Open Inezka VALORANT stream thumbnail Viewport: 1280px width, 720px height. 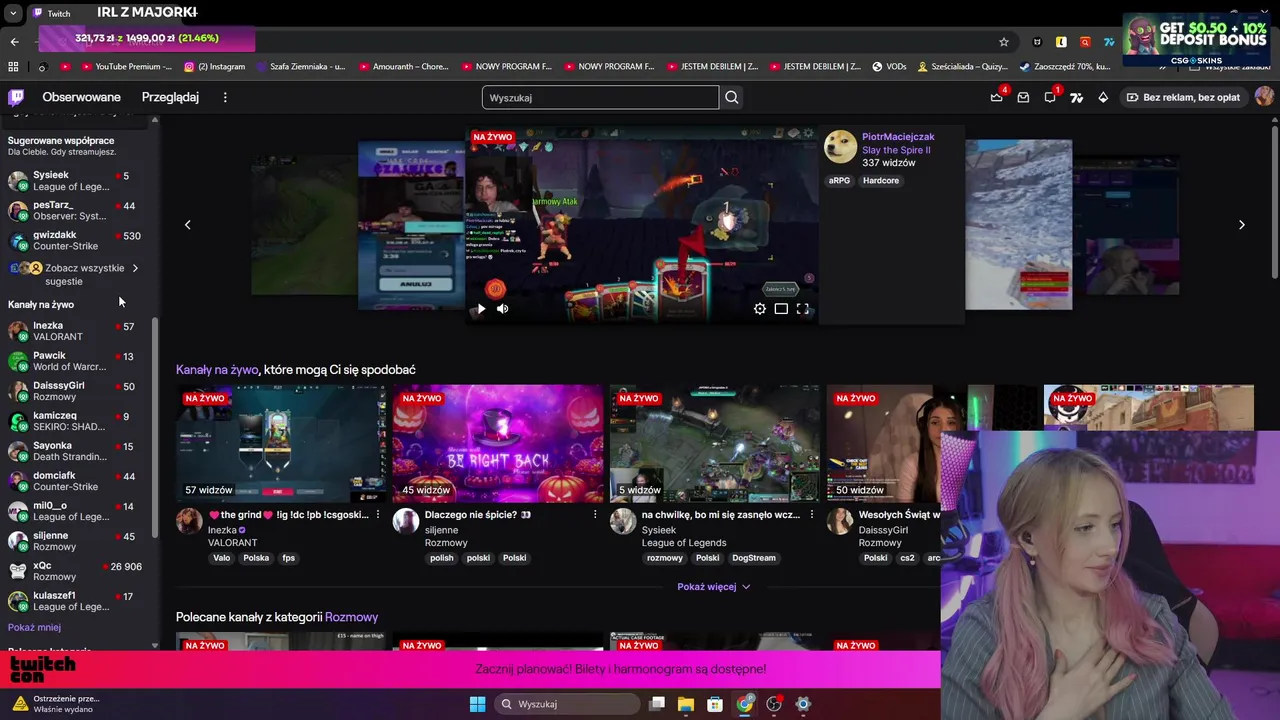coord(281,443)
